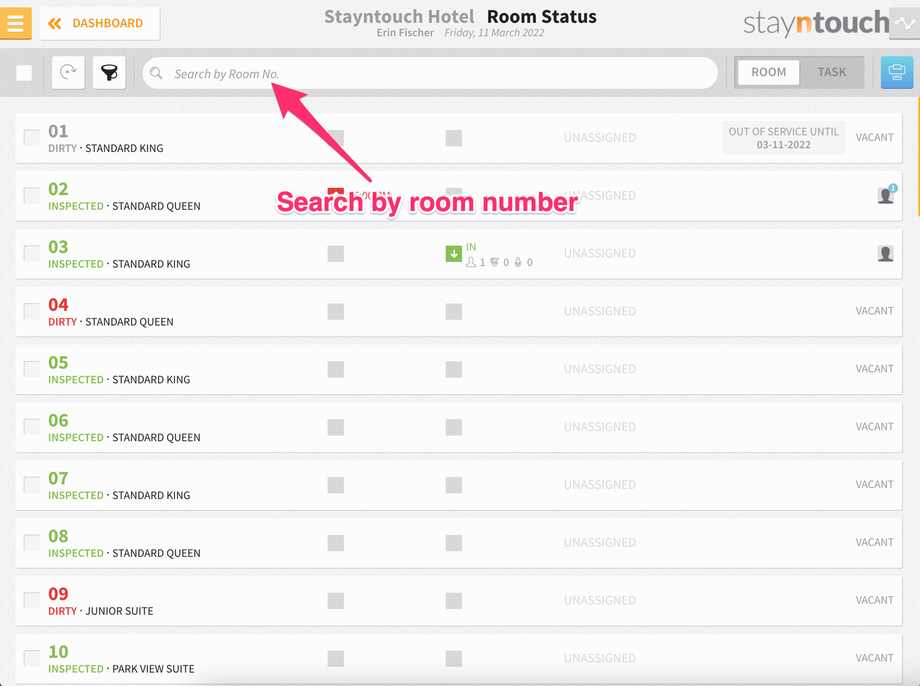The width and height of the screenshot is (920, 686).
Task: Click 'Friday, 11 March 2022' business date
Action: 494,33
